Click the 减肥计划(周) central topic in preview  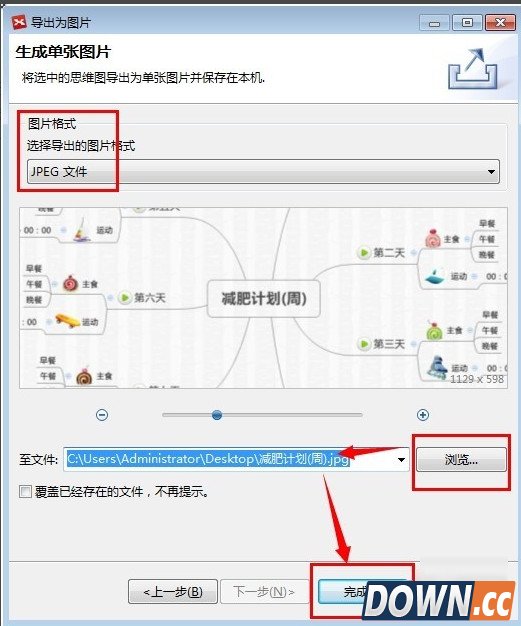click(264, 299)
